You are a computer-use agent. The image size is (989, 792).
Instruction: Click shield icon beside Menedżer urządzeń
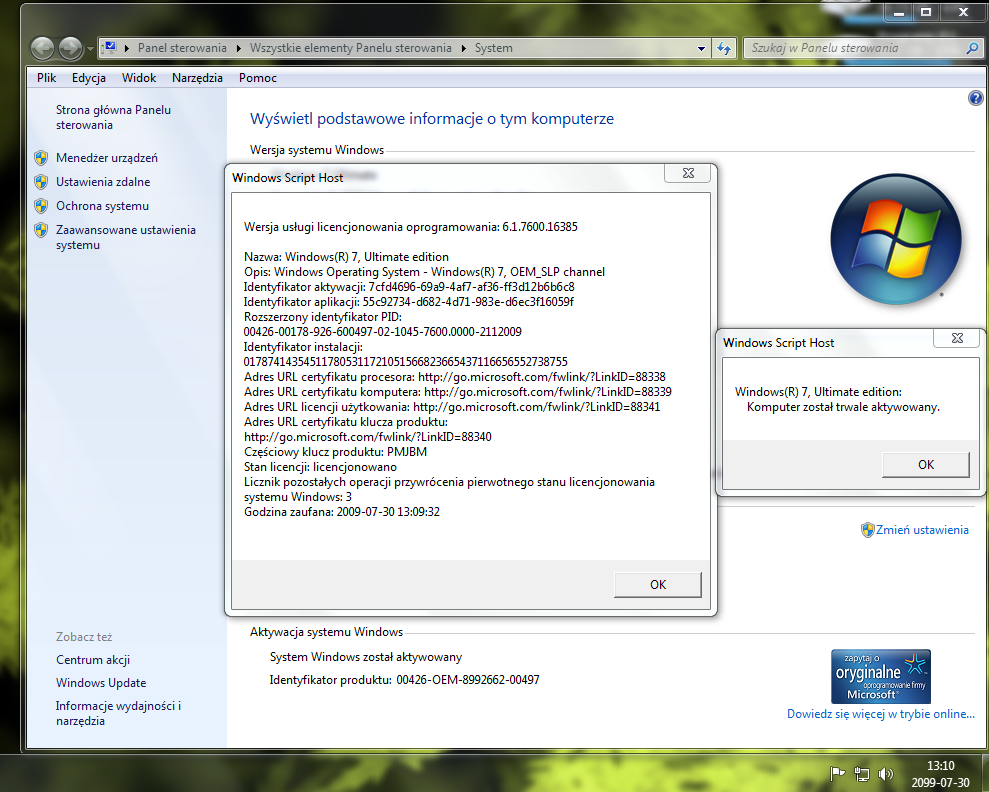pyautogui.click(x=41, y=158)
